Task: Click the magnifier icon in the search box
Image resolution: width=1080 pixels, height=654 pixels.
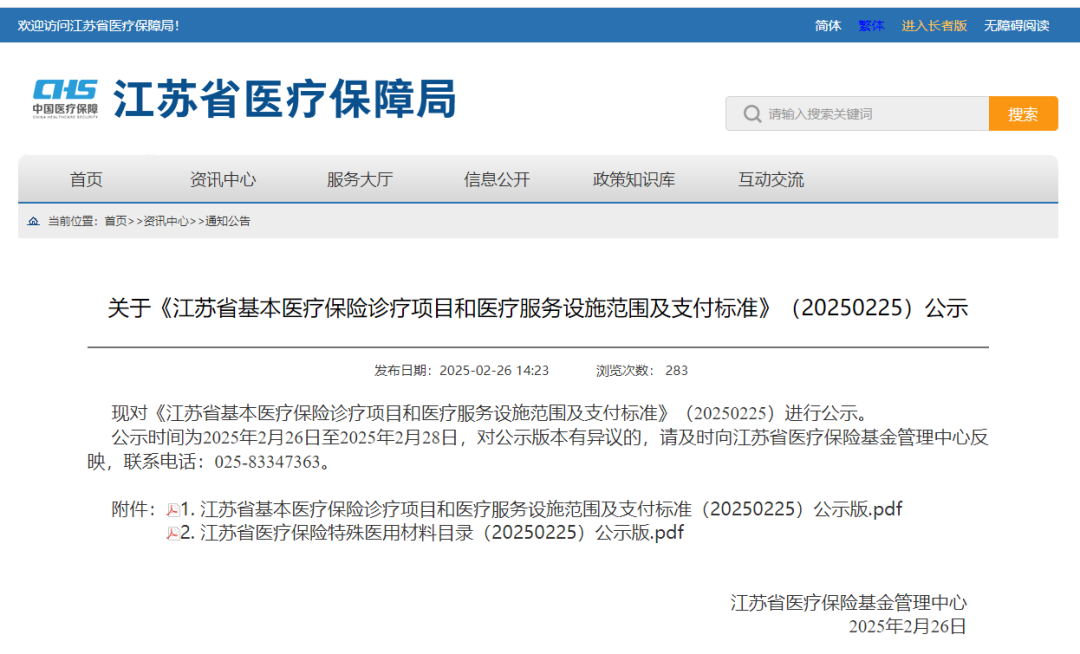Action: coord(752,114)
